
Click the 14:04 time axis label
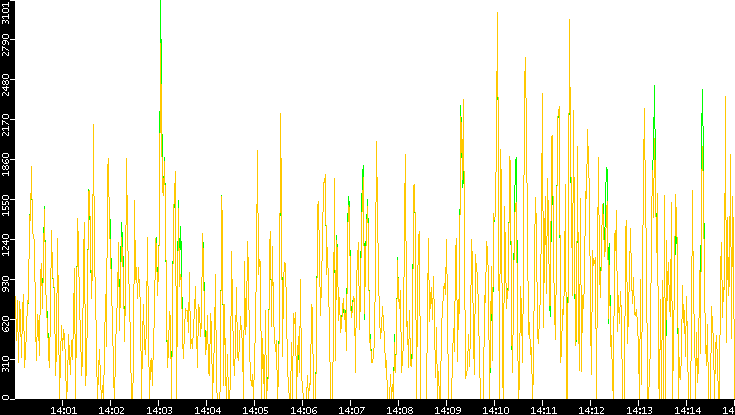tap(207, 410)
